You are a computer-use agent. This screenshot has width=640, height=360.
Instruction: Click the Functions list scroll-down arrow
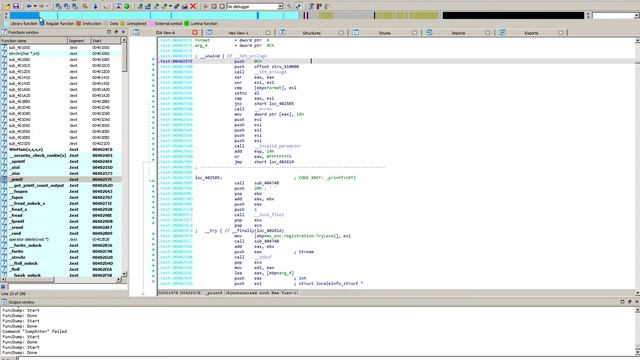(124, 274)
